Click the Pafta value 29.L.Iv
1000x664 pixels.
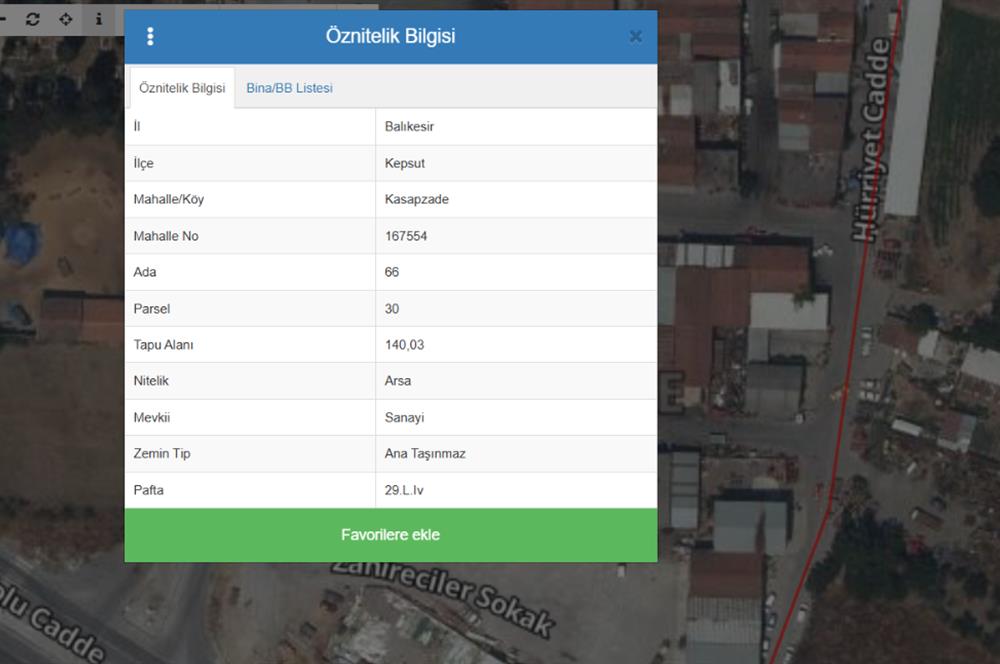click(404, 490)
